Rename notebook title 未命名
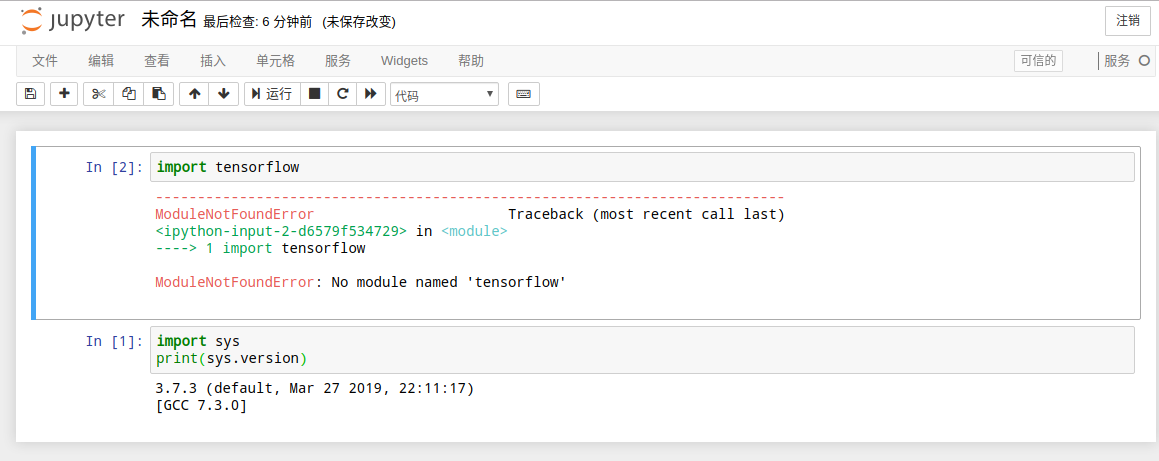Viewport: 1159px width, 461px height. pos(169,20)
